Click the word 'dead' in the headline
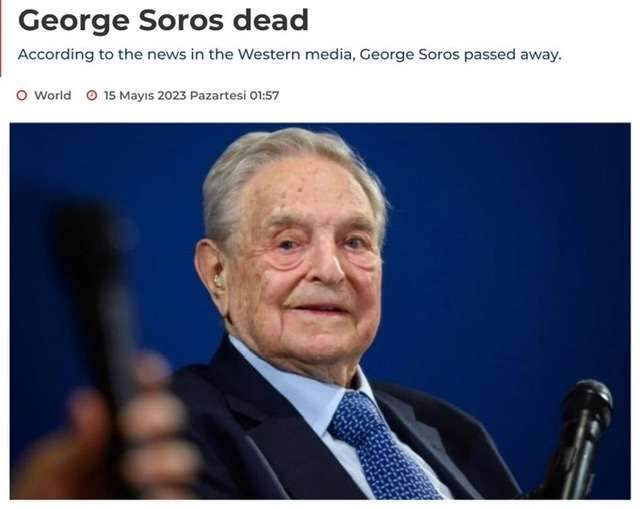 pyautogui.click(x=271, y=20)
